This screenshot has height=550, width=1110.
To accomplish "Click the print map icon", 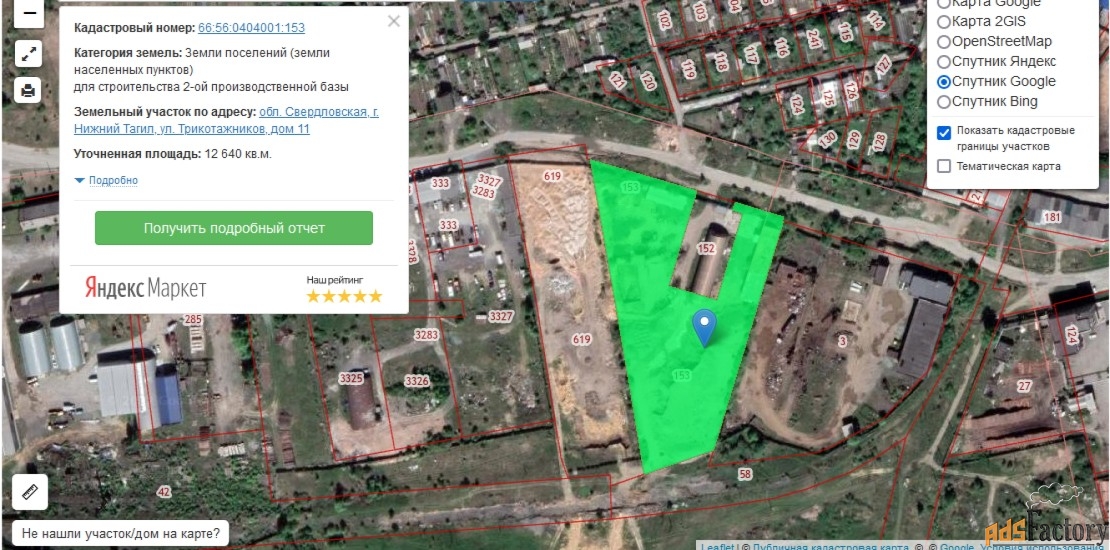I will pyautogui.click(x=28, y=91).
